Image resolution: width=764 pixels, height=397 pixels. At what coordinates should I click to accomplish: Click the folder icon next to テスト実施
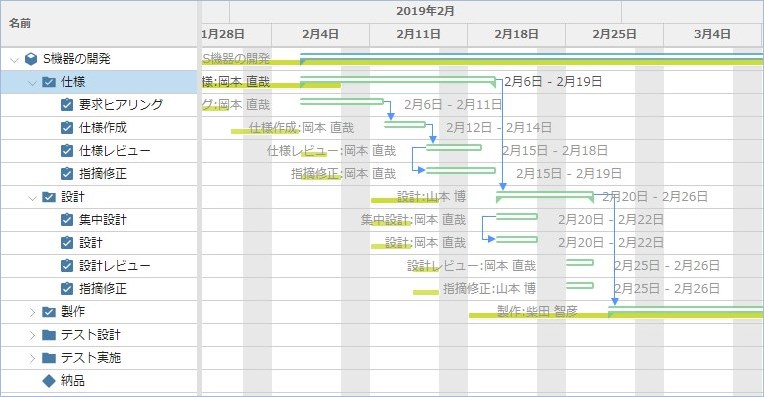(49, 358)
